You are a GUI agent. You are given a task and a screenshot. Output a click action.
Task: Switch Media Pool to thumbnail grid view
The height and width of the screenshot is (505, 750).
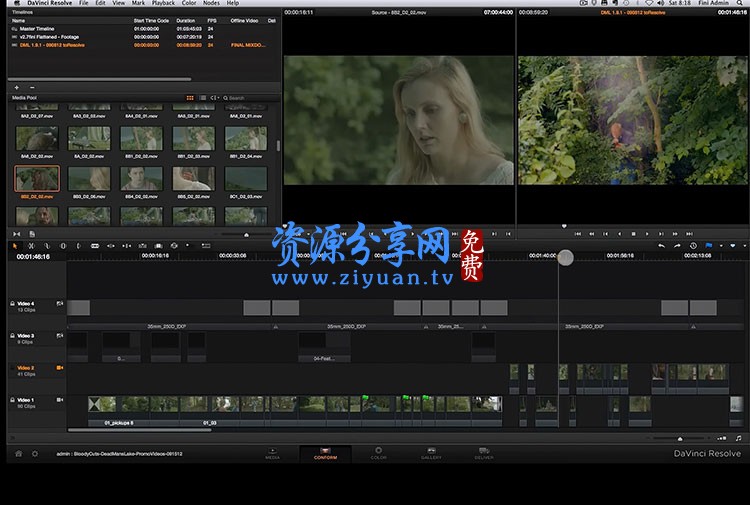click(190, 98)
